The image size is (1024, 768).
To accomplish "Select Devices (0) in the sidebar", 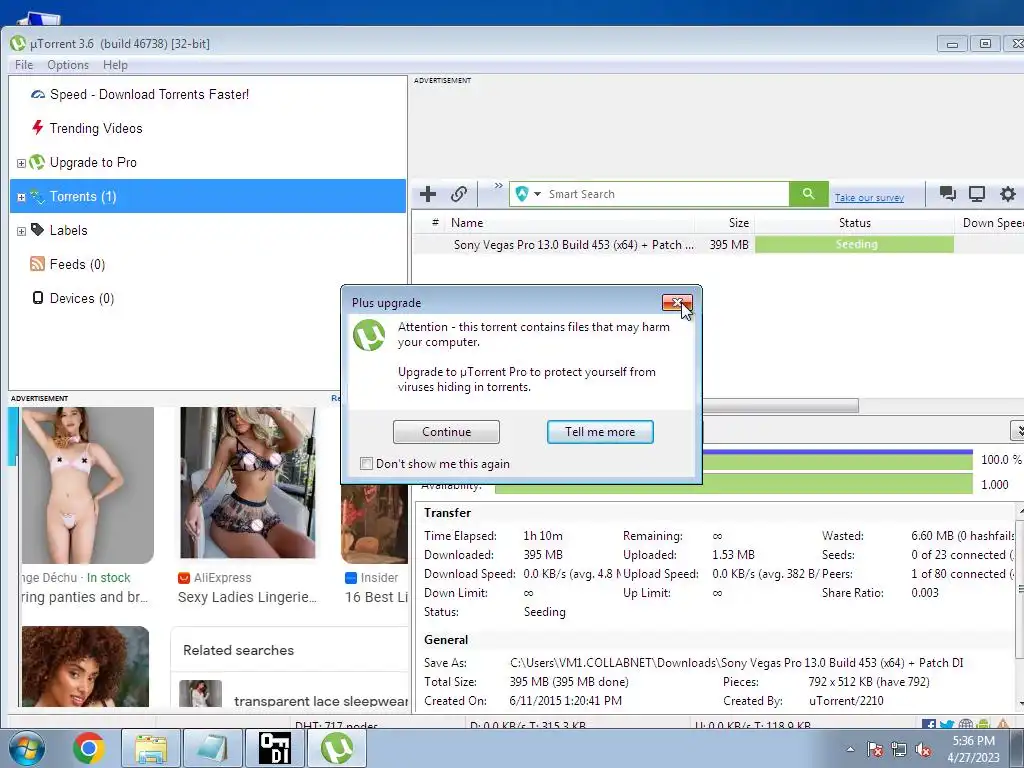I will pyautogui.click(x=82, y=298).
